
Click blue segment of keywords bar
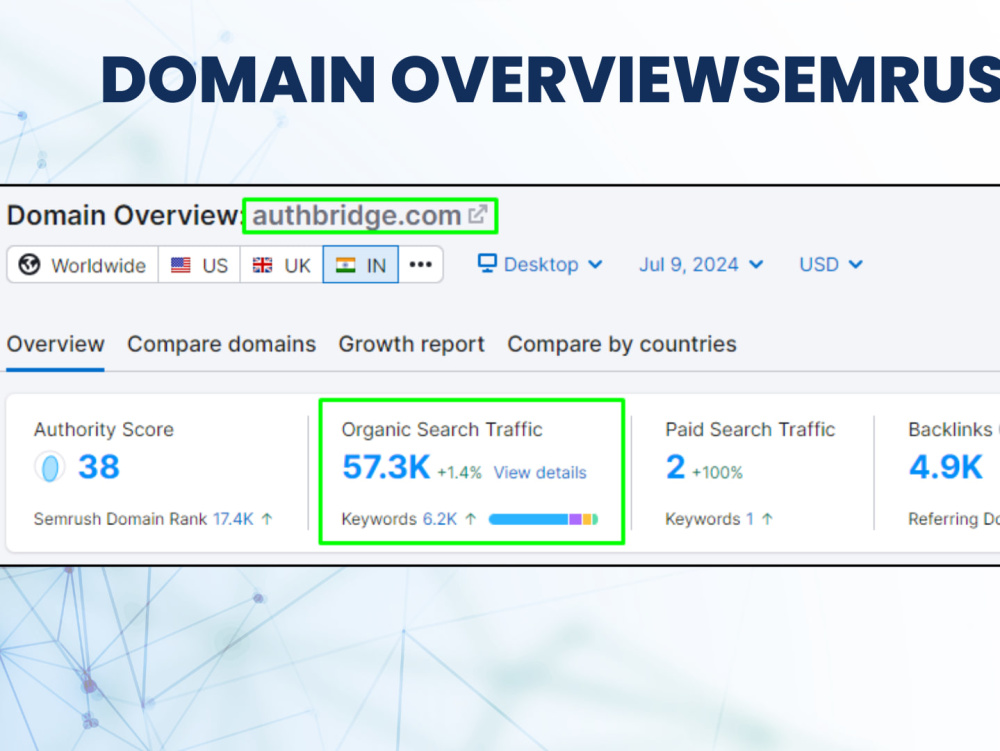coord(529,520)
